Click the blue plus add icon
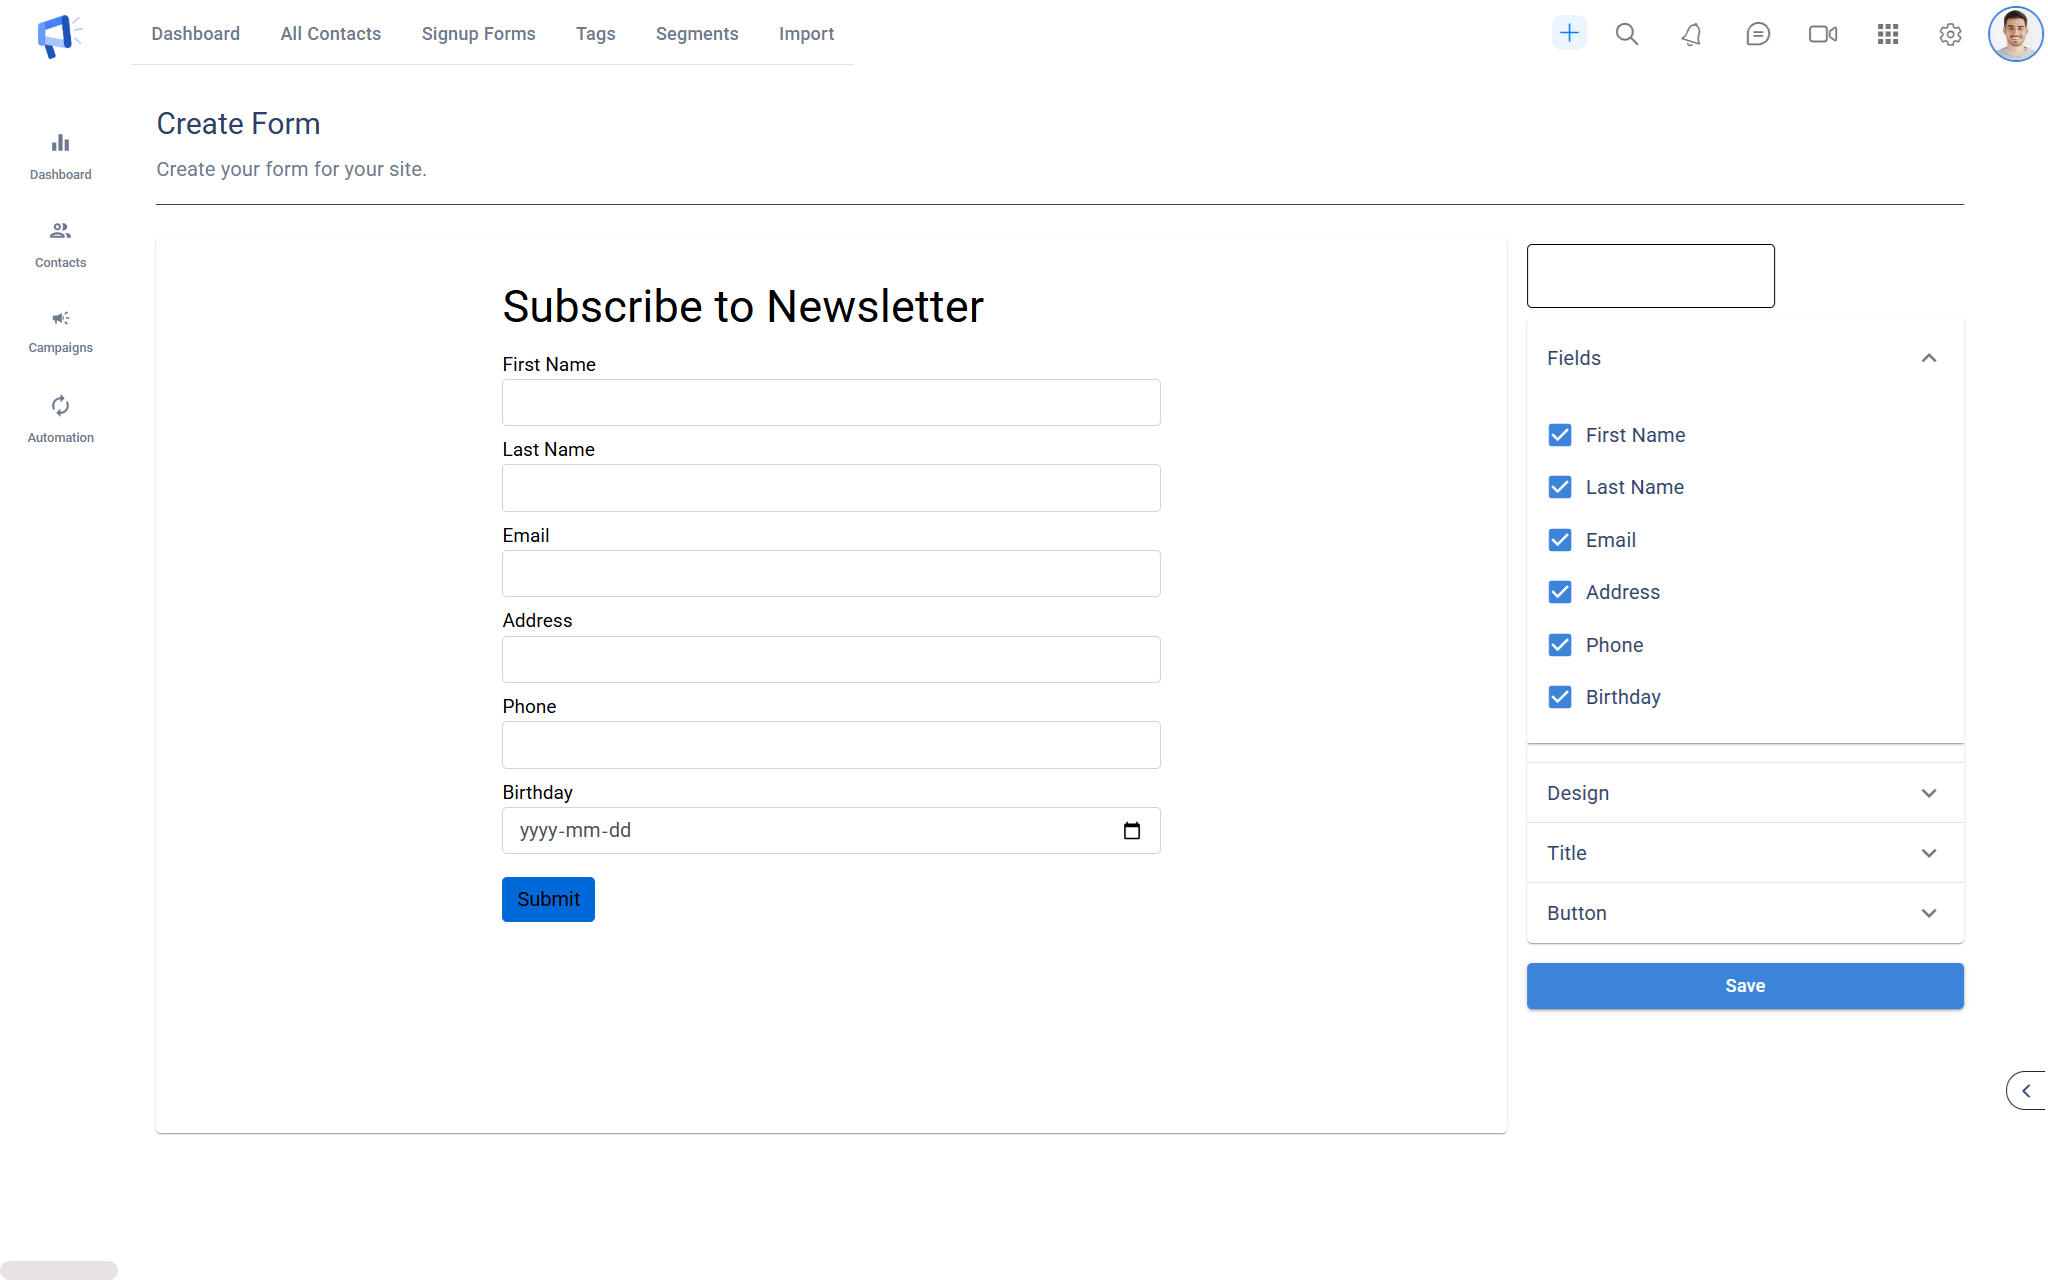The image size is (2048, 1280). 1569,34
